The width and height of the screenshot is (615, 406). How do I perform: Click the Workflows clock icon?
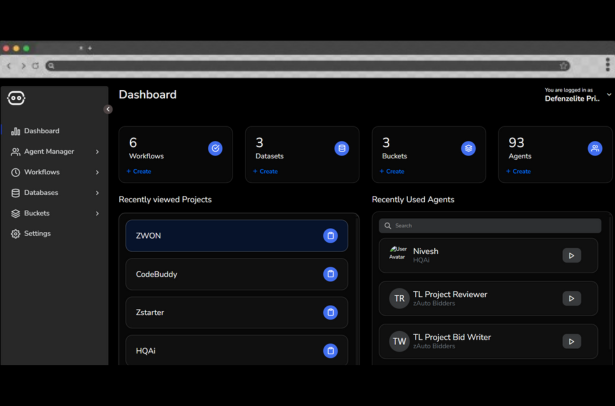(x=15, y=172)
